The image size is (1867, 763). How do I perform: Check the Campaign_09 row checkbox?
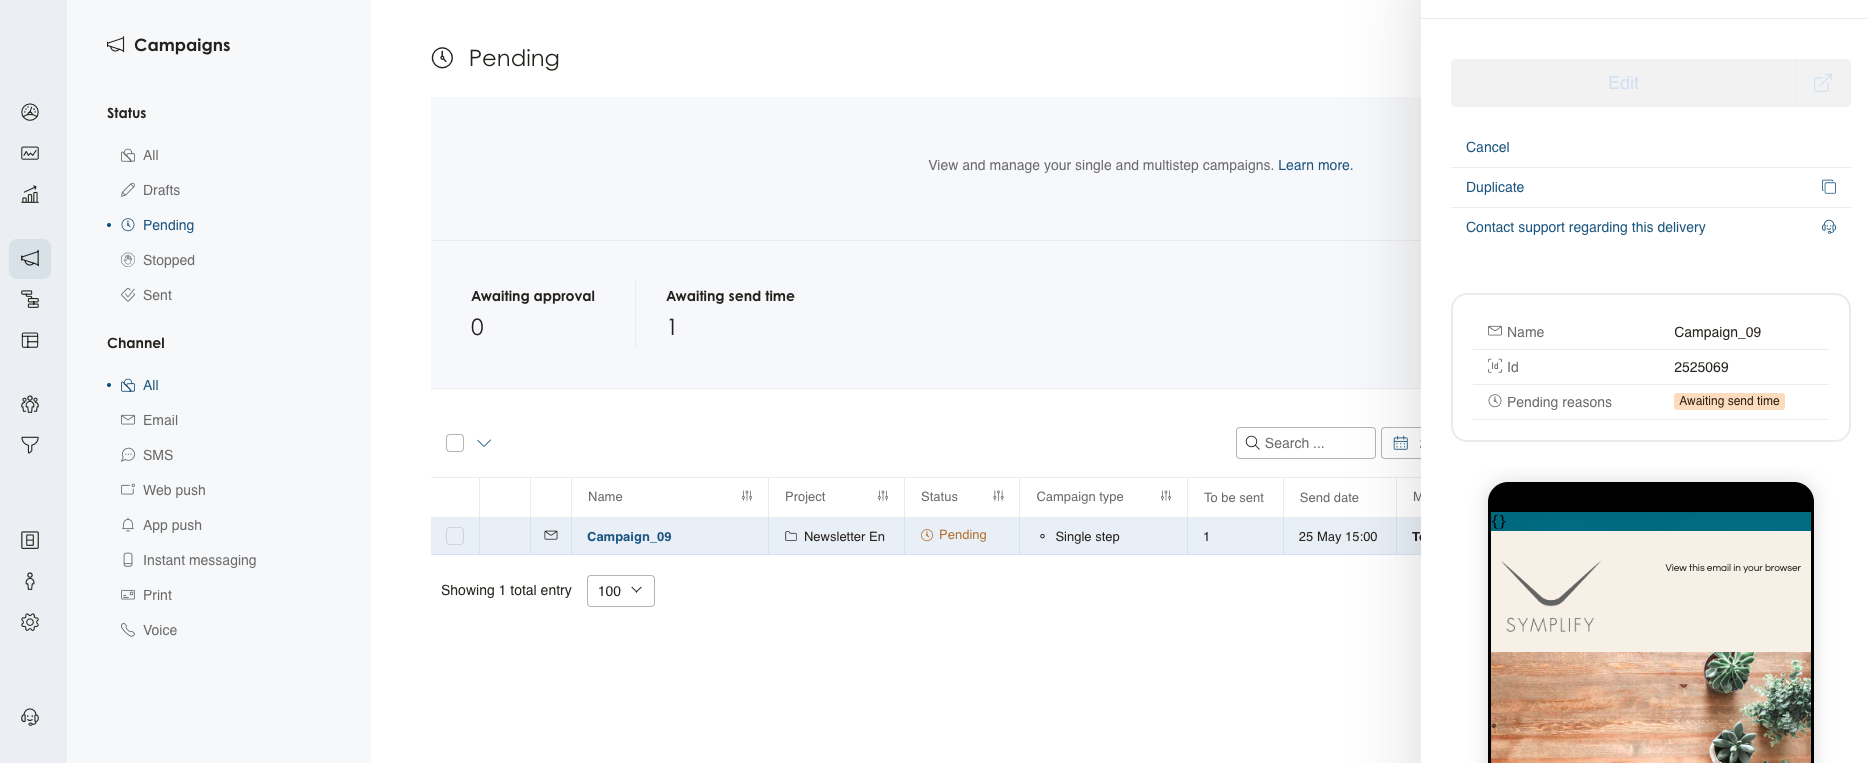tap(455, 536)
